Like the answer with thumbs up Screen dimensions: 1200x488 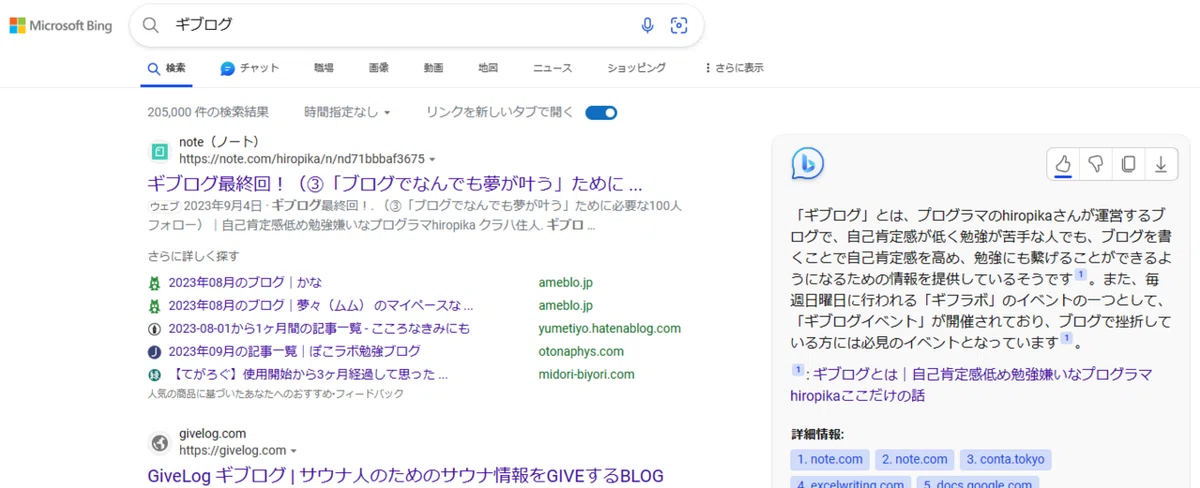click(1064, 164)
